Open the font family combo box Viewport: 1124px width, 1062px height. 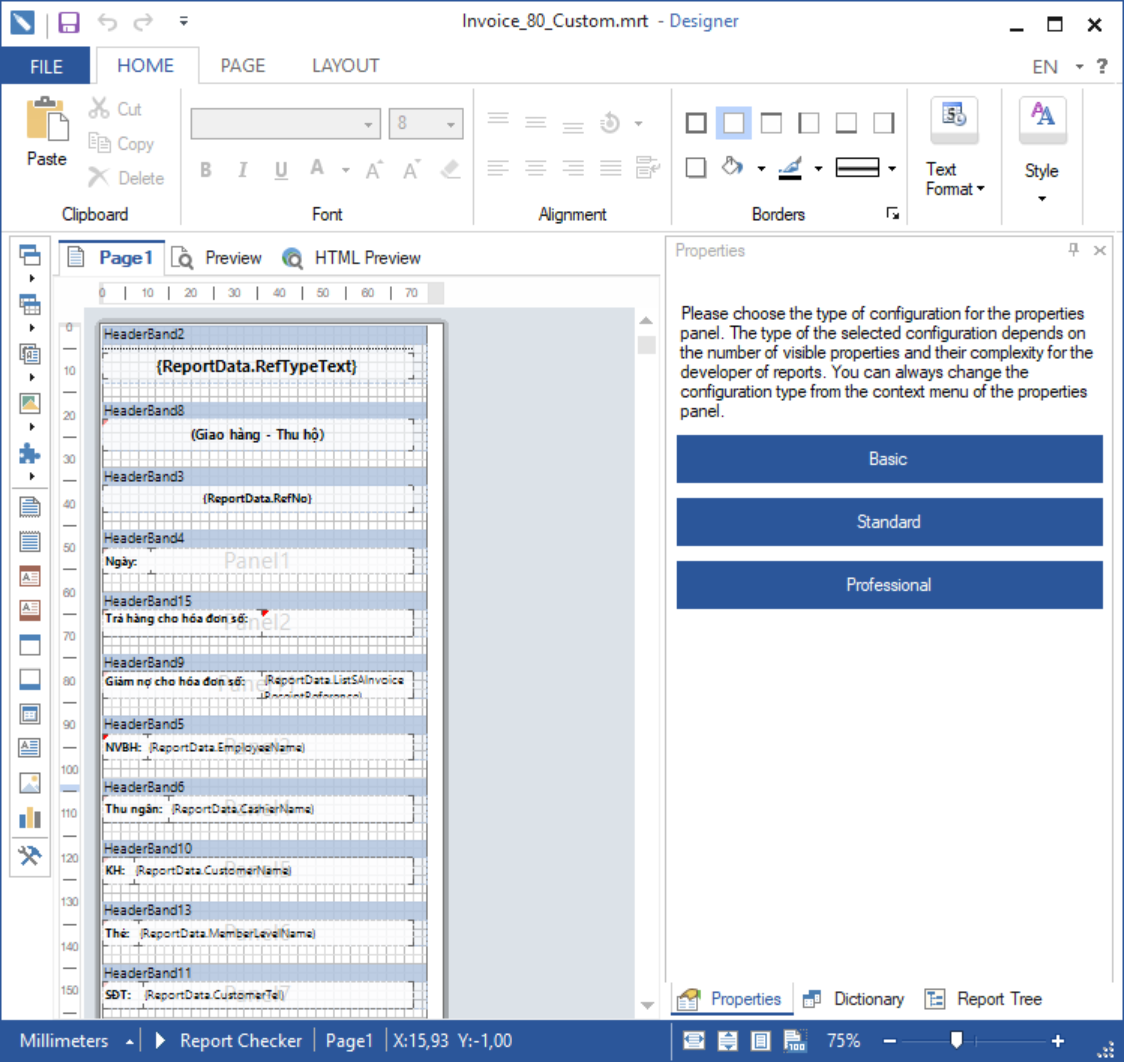[285, 124]
